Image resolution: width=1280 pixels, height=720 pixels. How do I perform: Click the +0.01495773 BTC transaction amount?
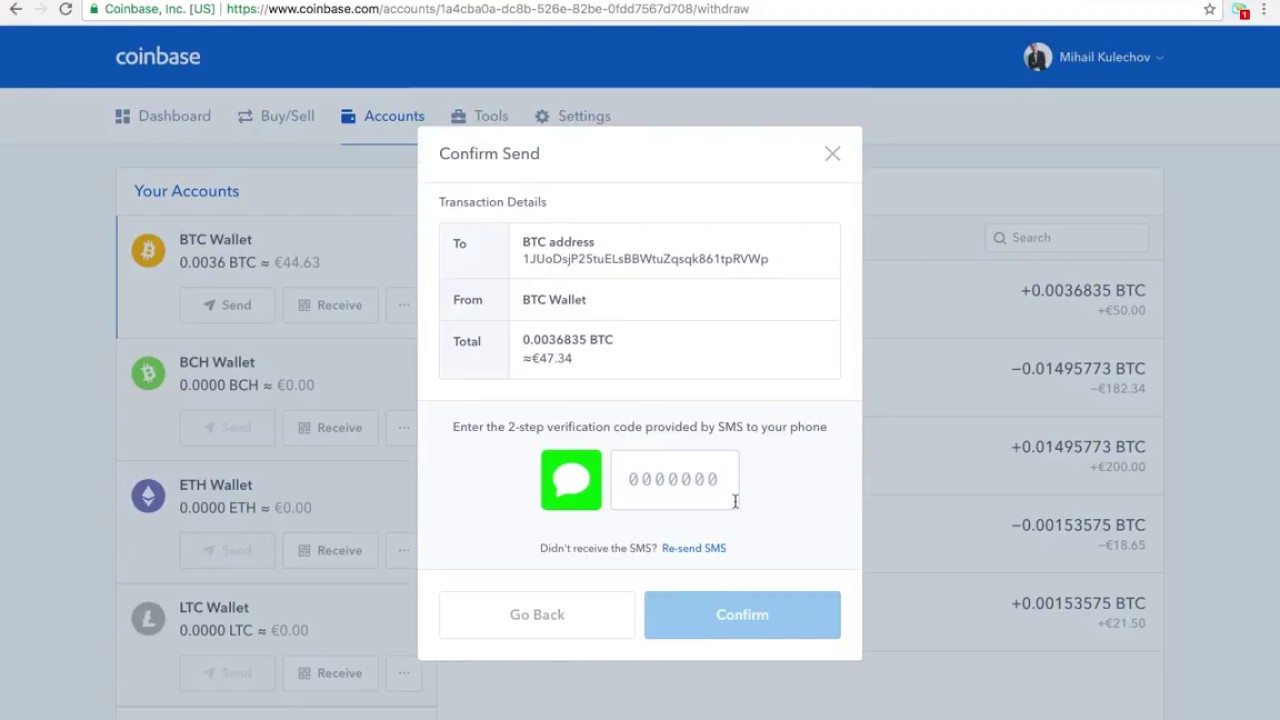pyautogui.click(x=1078, y=446)
